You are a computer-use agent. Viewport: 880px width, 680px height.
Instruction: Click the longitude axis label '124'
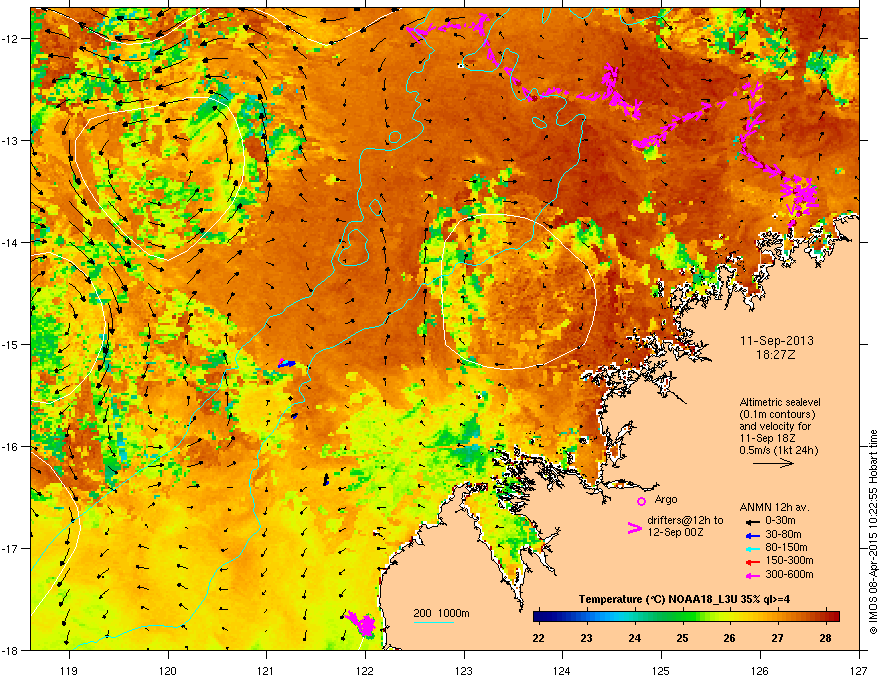tap(562, 670)
